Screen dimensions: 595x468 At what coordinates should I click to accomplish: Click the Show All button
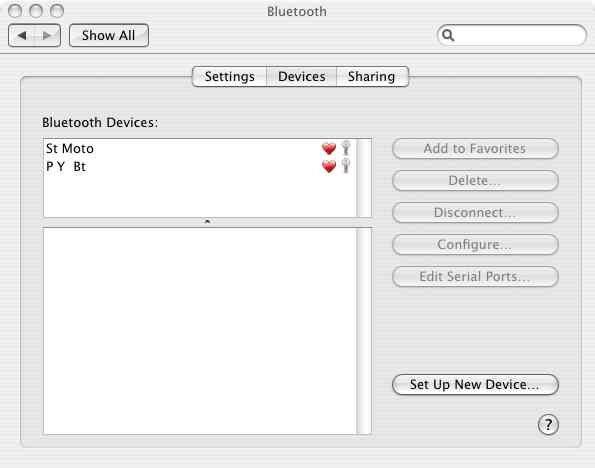click(109, 35)
